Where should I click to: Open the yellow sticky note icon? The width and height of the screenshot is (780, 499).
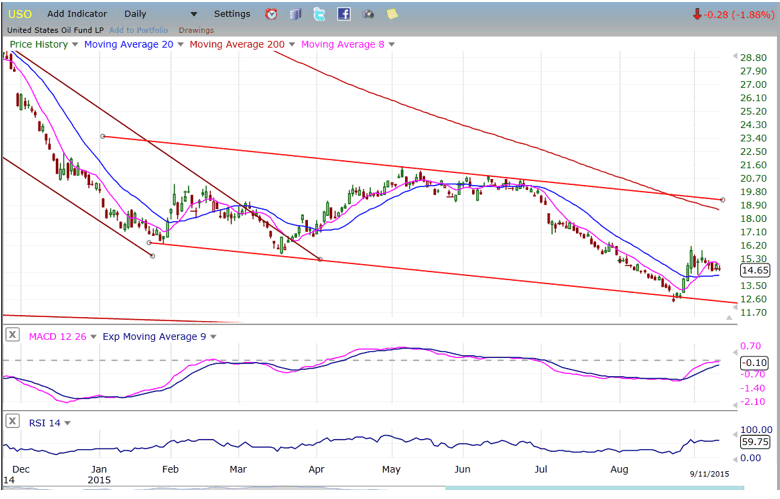[x=391, y=14]
